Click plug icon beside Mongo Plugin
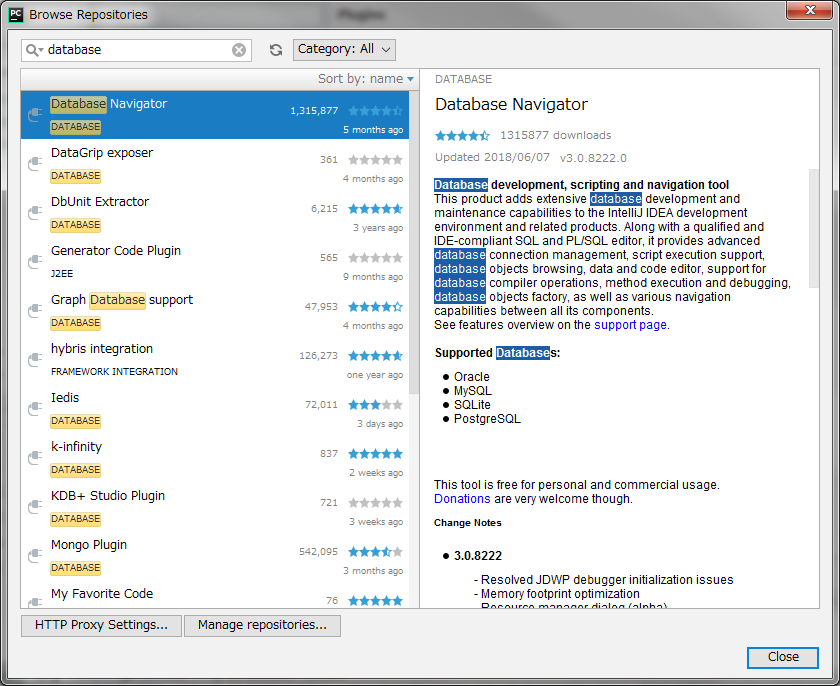840x686 pixels. point(35,555)
